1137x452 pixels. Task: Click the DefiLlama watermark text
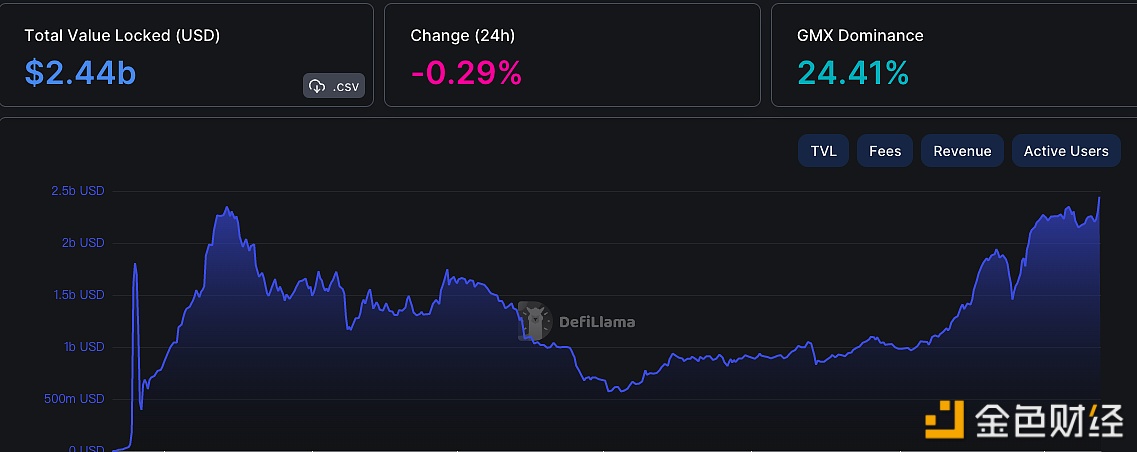coord(598,322)
